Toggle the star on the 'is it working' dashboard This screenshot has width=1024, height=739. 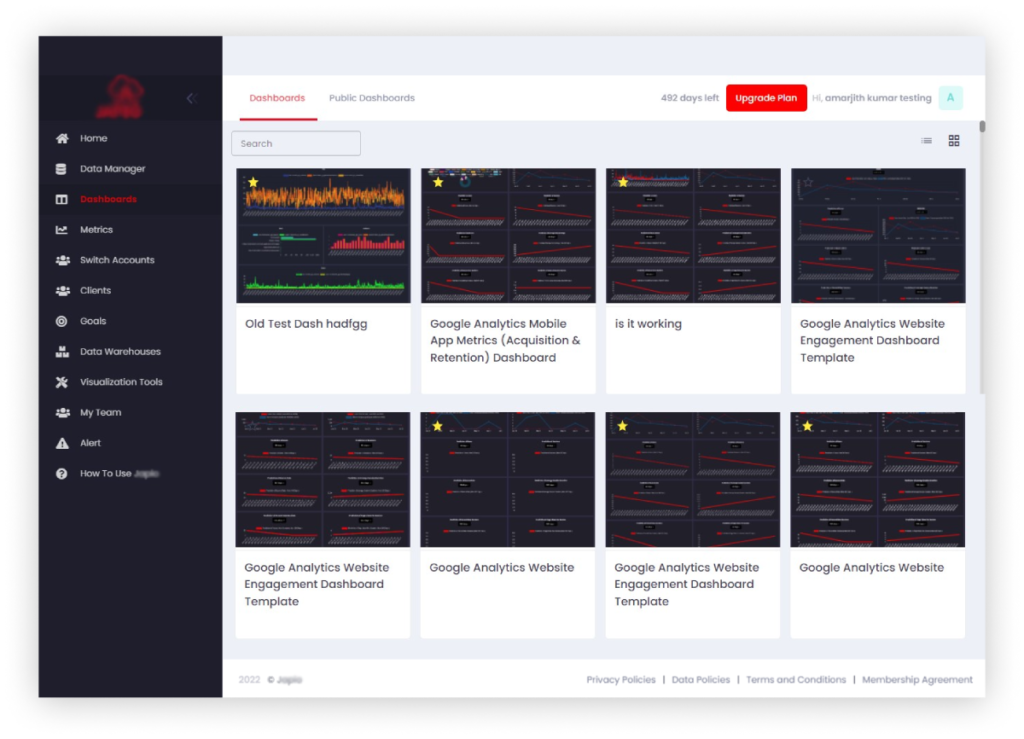(622, 181)
